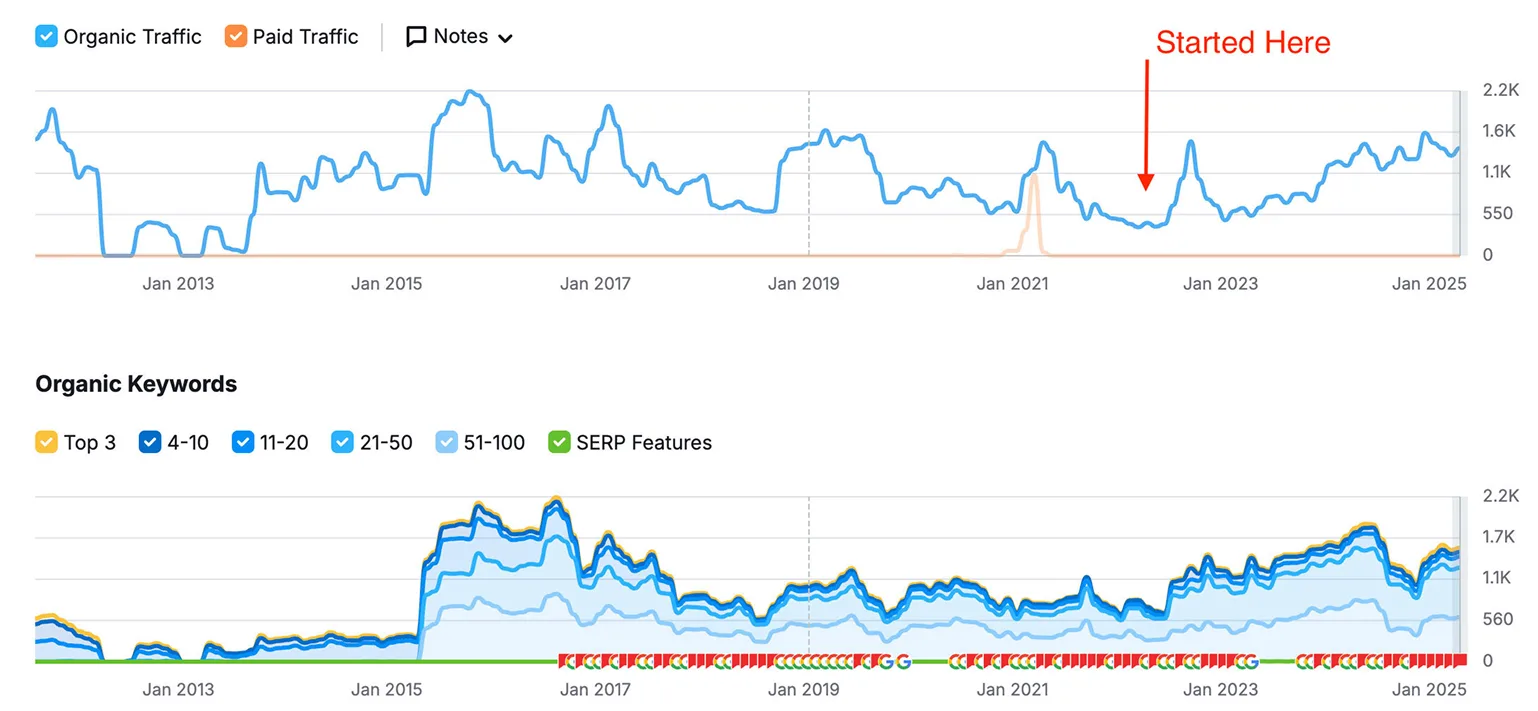Image resolution: width=1538 pixels, height=711 pixels.
Task: Disable the SERP Features checkbox
Action: point(559,442)
